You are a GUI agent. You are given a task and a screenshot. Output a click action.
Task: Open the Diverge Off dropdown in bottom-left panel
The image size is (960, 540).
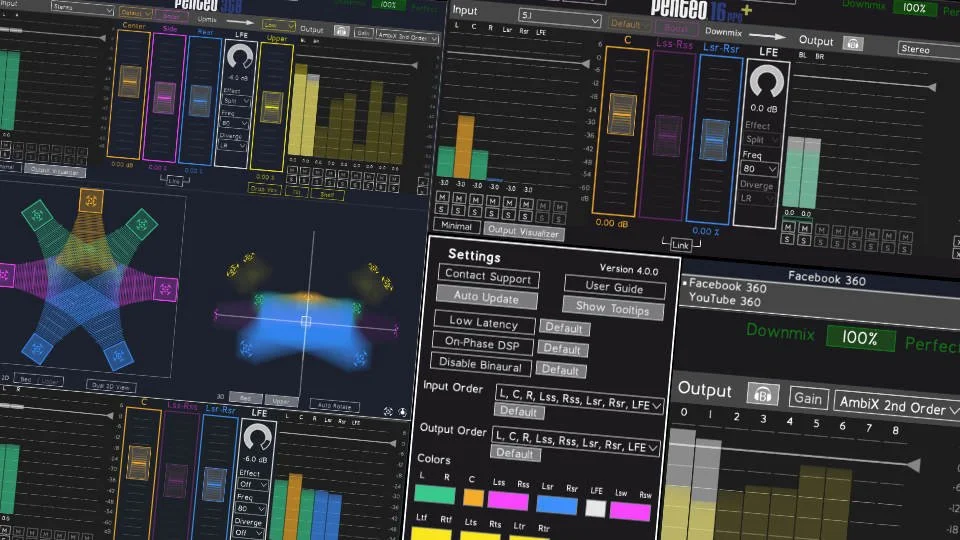click(250, 532)
